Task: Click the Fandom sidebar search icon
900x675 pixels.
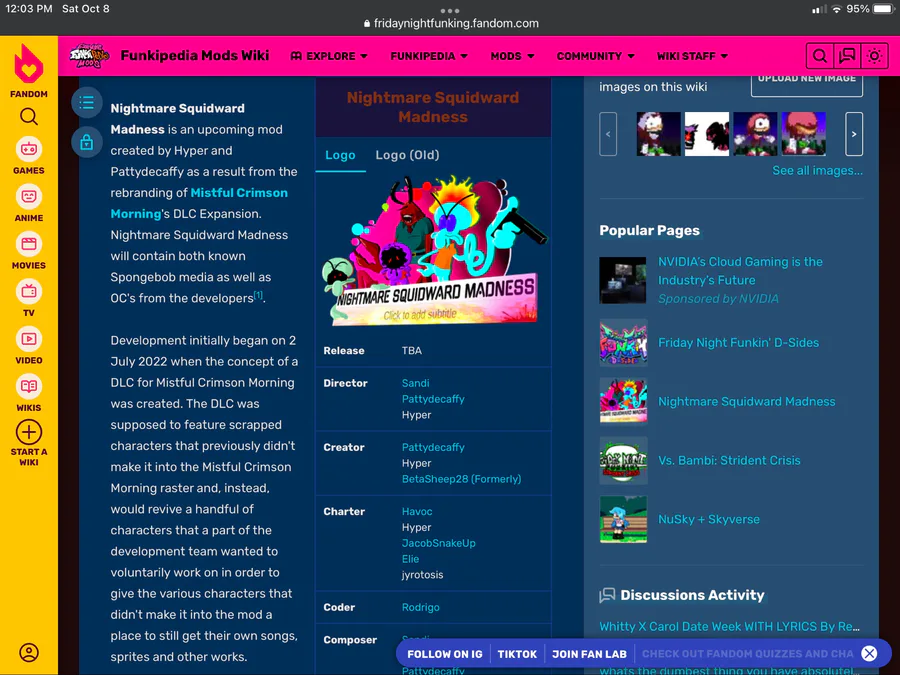Action: tap(29, 117)
